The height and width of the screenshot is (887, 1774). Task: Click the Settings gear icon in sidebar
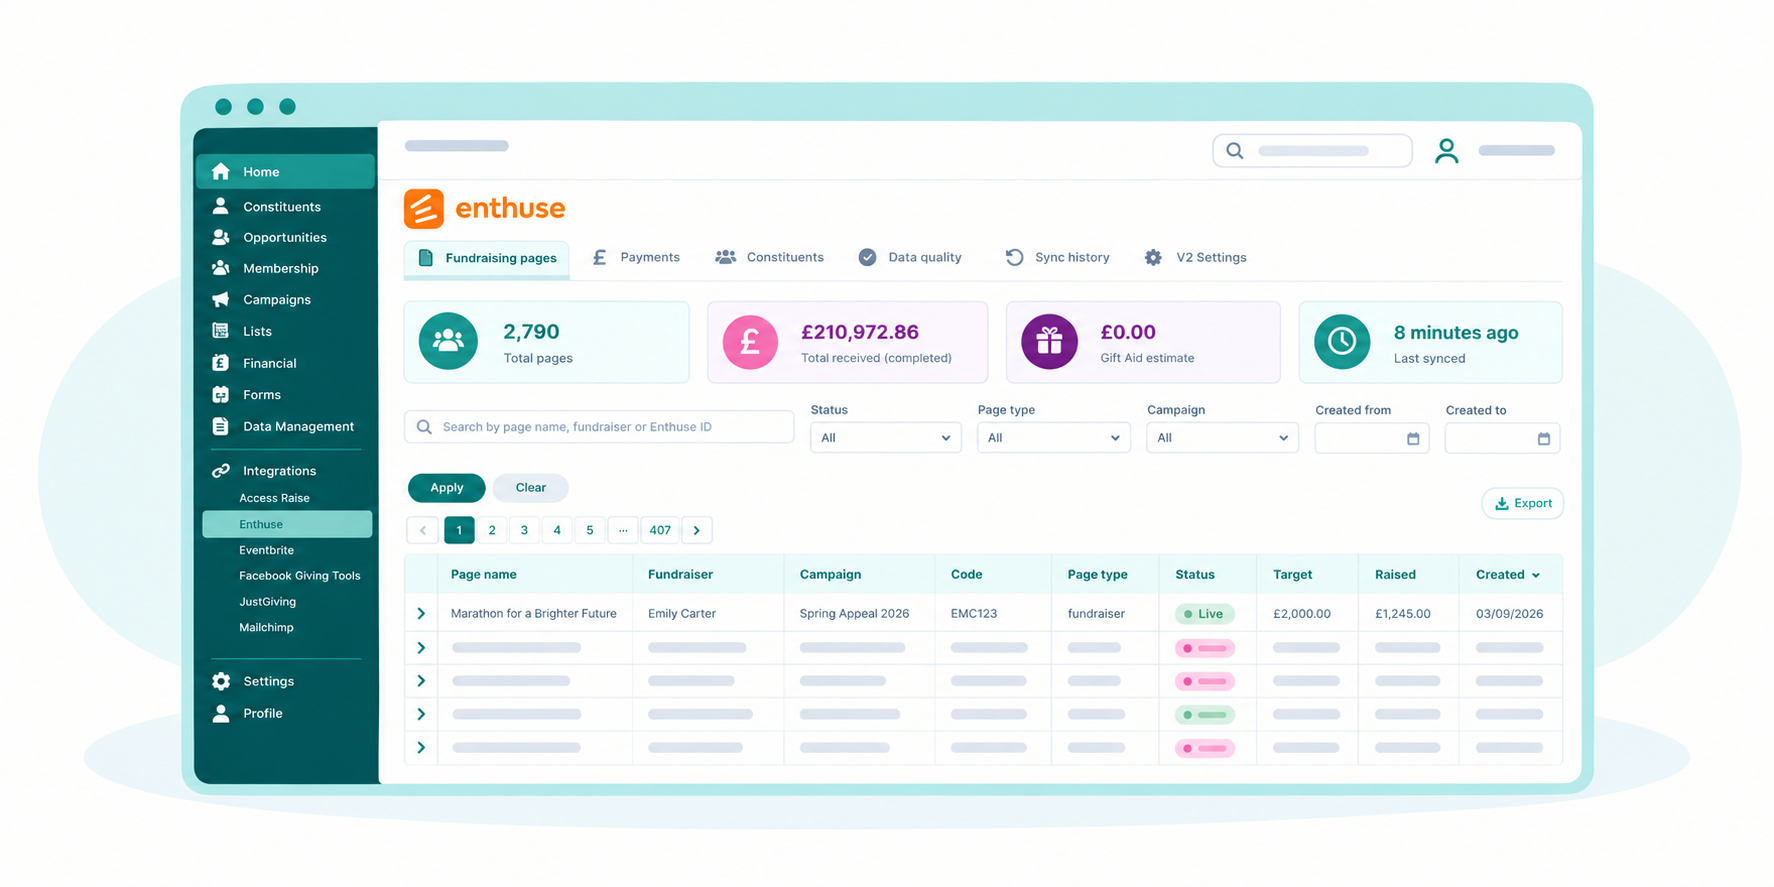tap(221, 681)
